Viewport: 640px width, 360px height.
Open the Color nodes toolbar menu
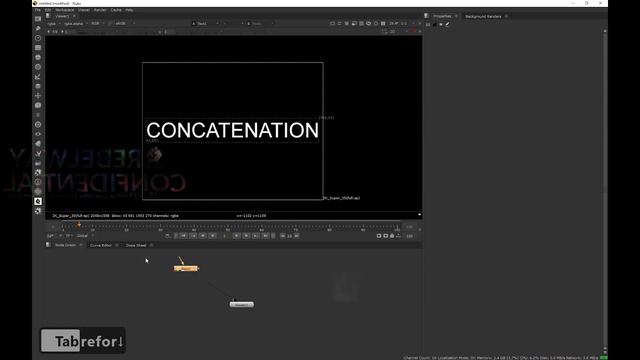point(38,57)
